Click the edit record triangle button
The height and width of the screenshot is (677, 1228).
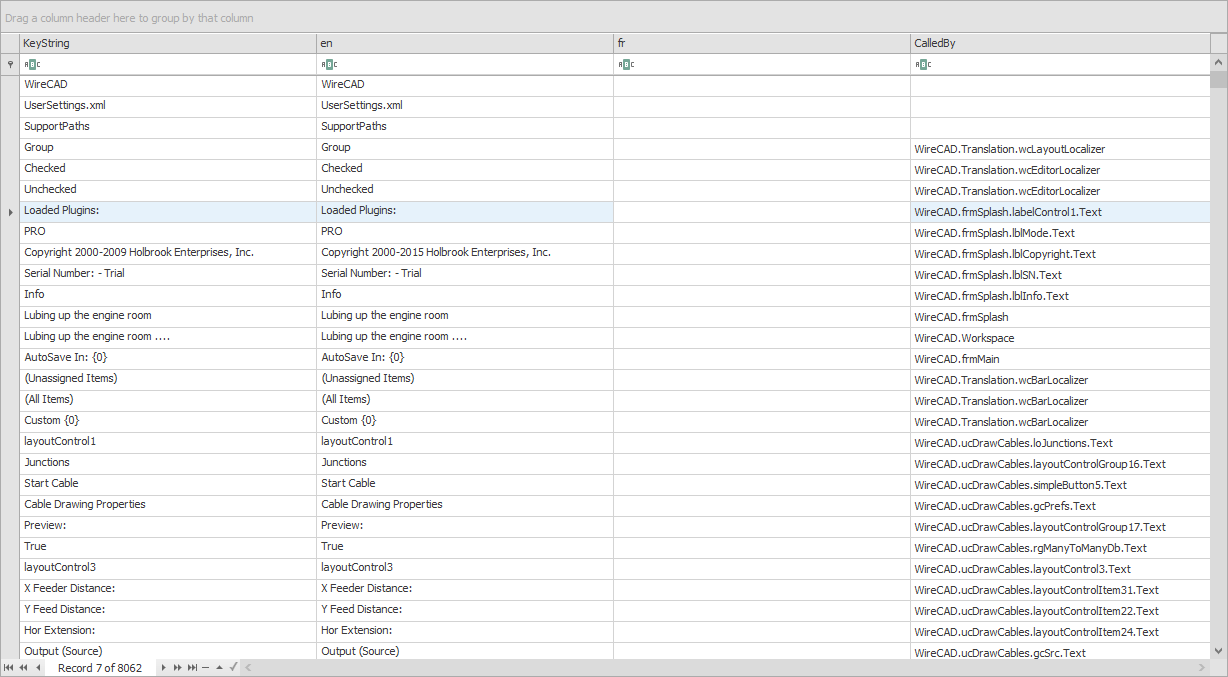coord(219,667)
